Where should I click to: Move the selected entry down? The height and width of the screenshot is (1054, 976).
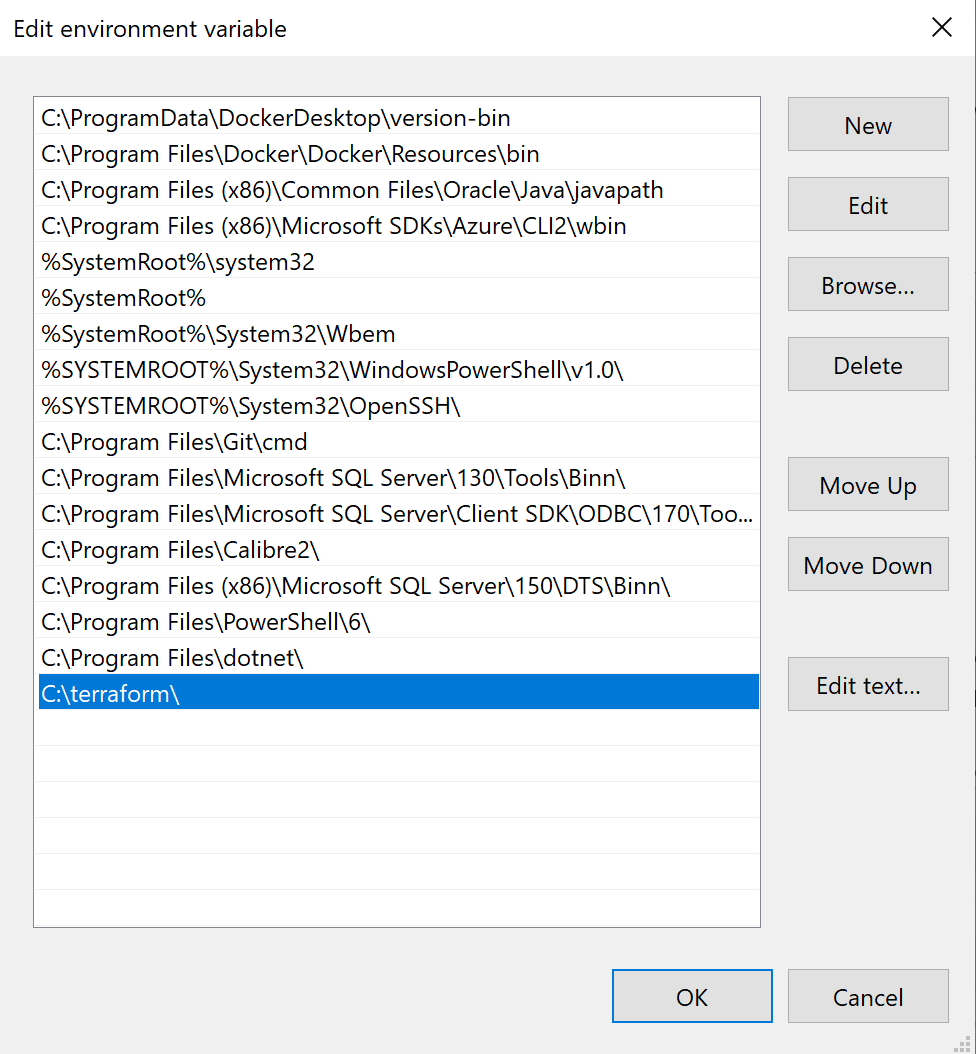pyautogui.click(x=867, y=564)
